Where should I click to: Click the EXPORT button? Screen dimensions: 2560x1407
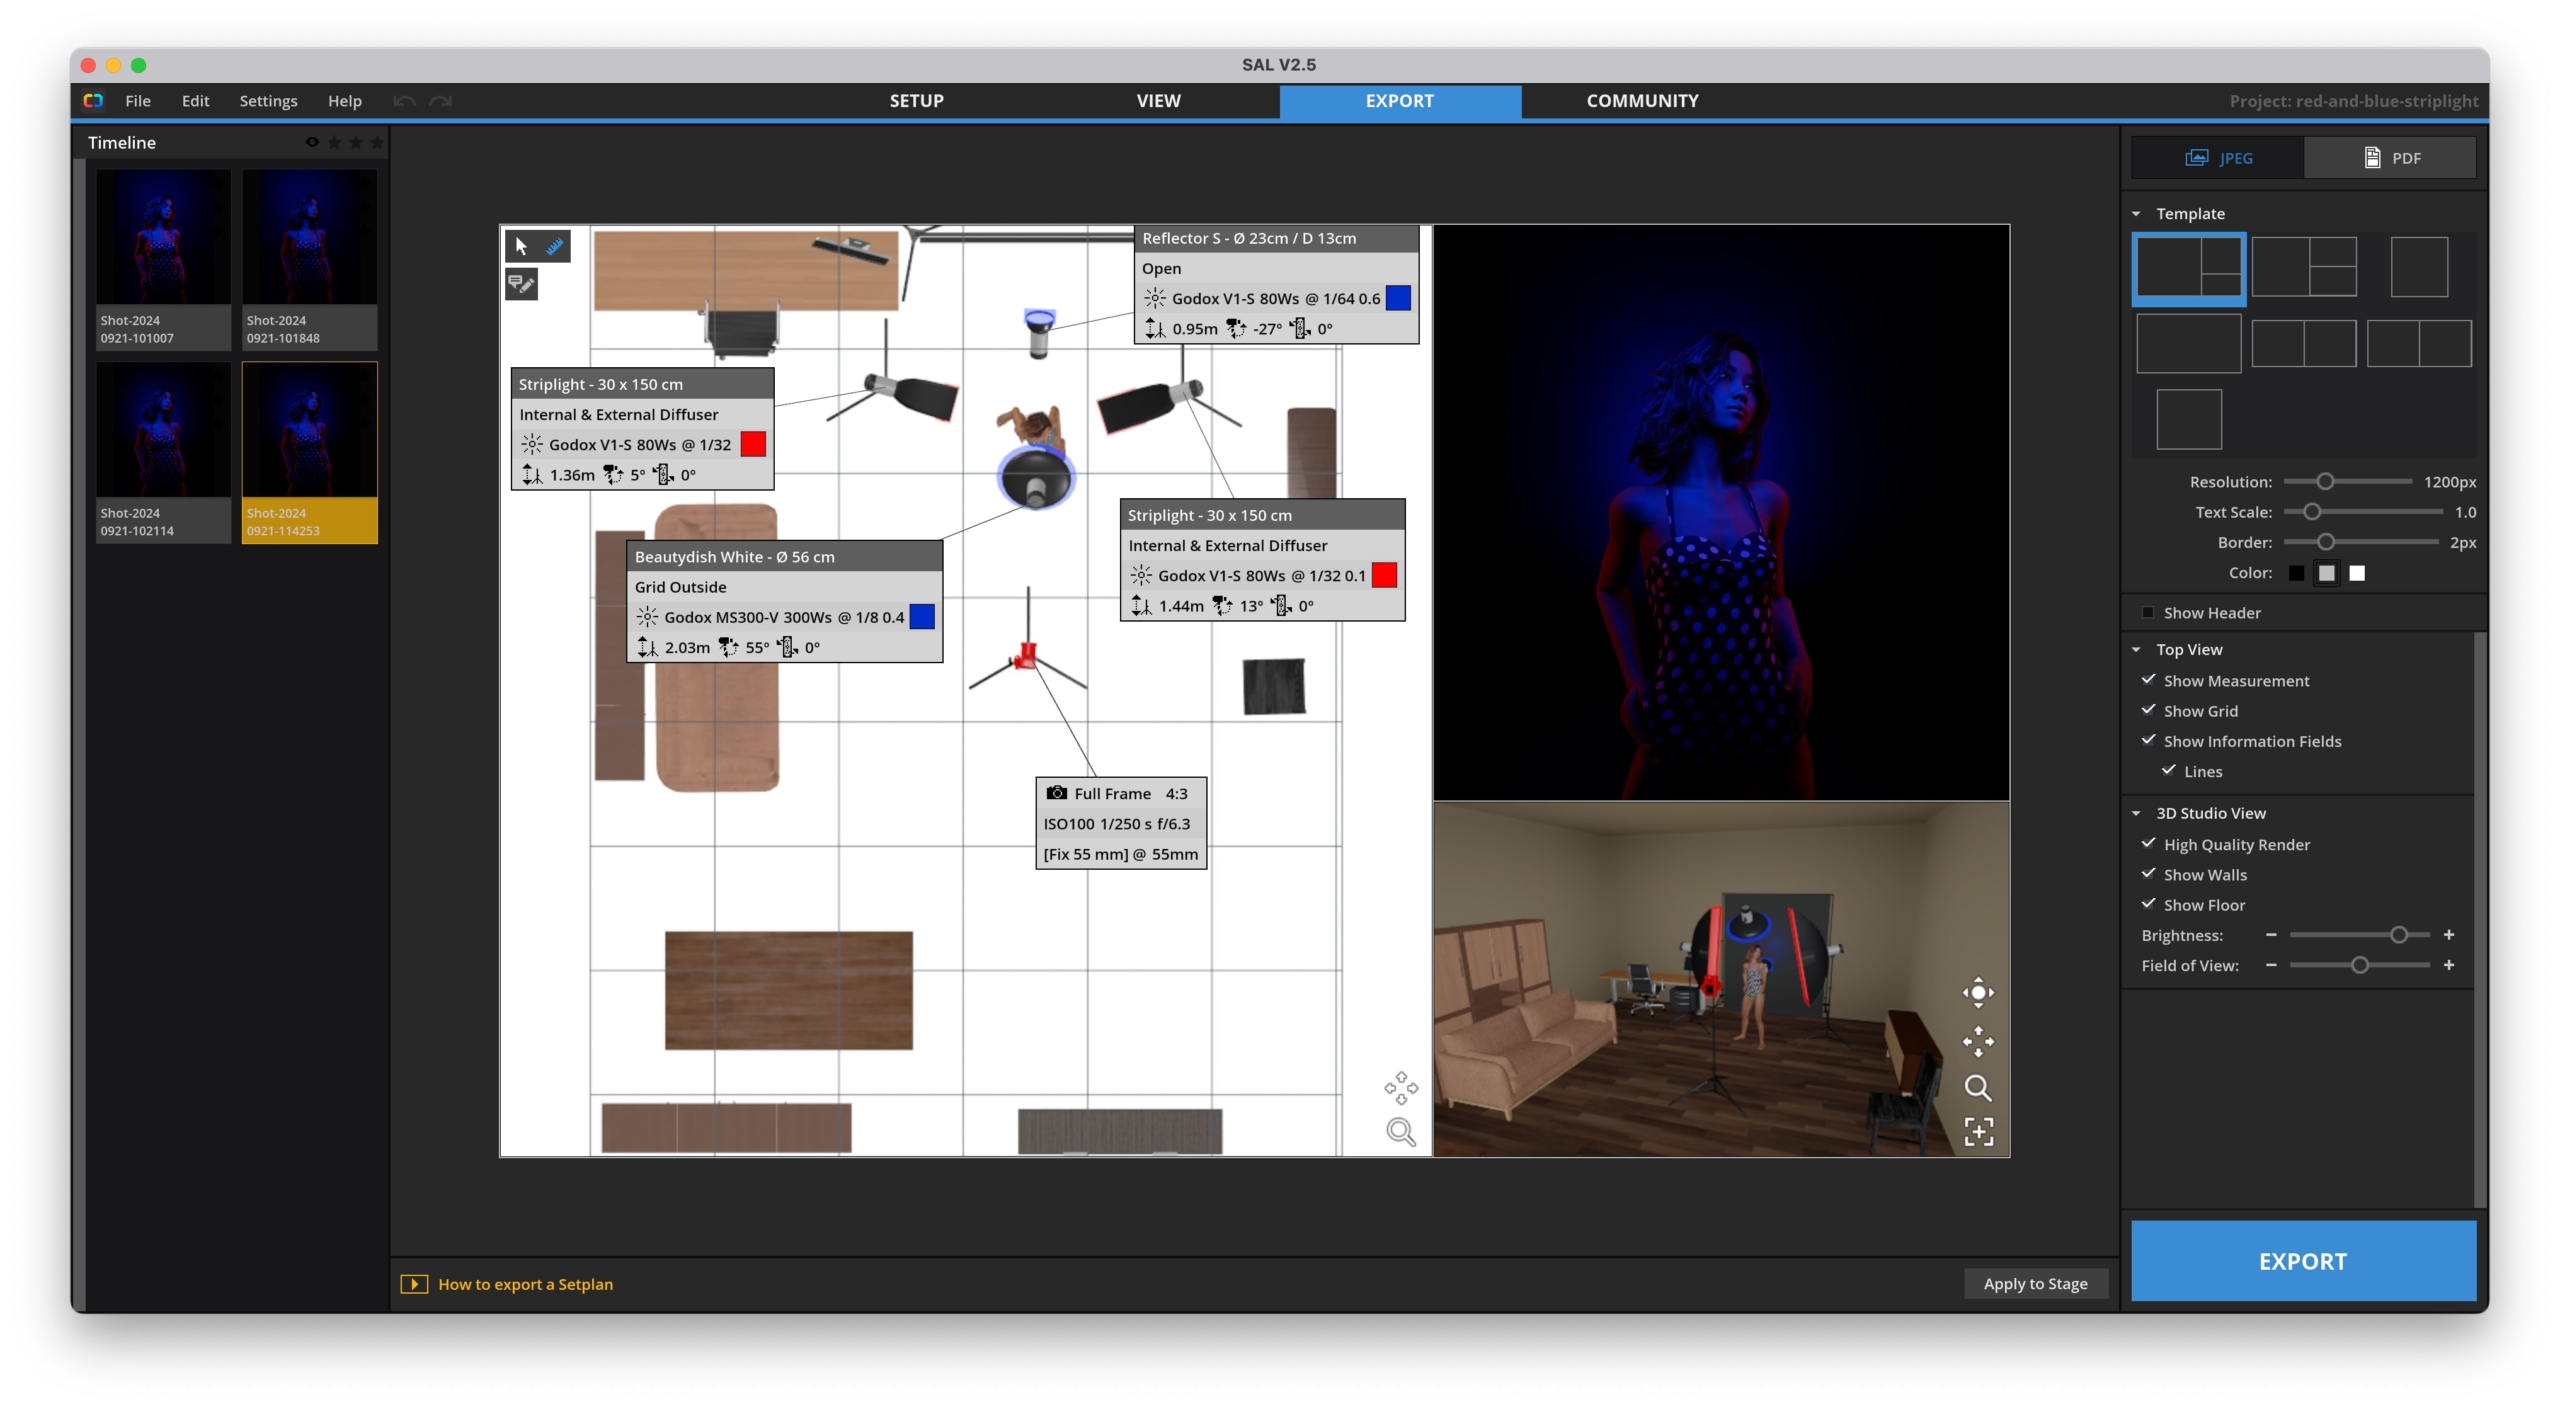[2302, 1260]
